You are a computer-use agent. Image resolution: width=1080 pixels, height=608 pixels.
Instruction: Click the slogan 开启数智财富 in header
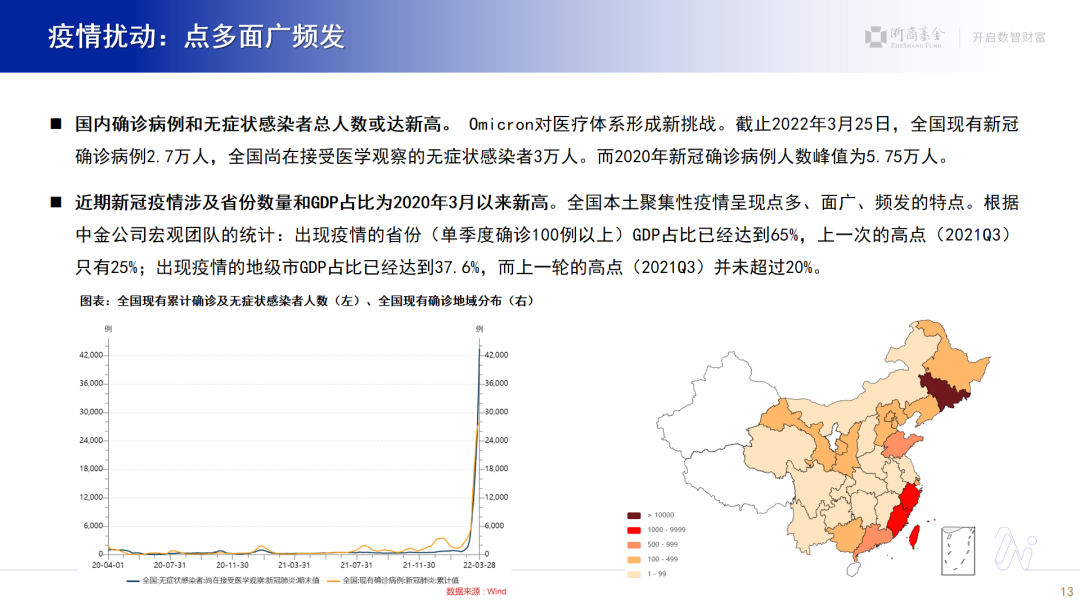(x=1008, y=37)
